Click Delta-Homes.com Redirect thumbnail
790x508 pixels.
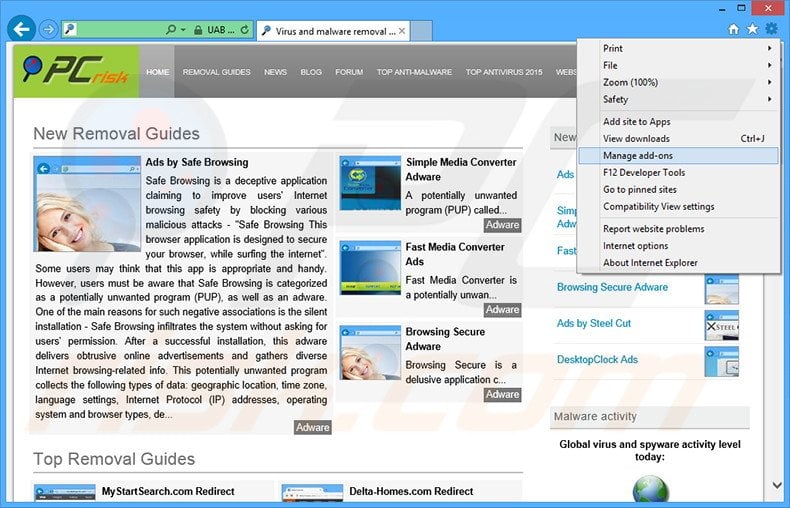click(x=312, y=492)
